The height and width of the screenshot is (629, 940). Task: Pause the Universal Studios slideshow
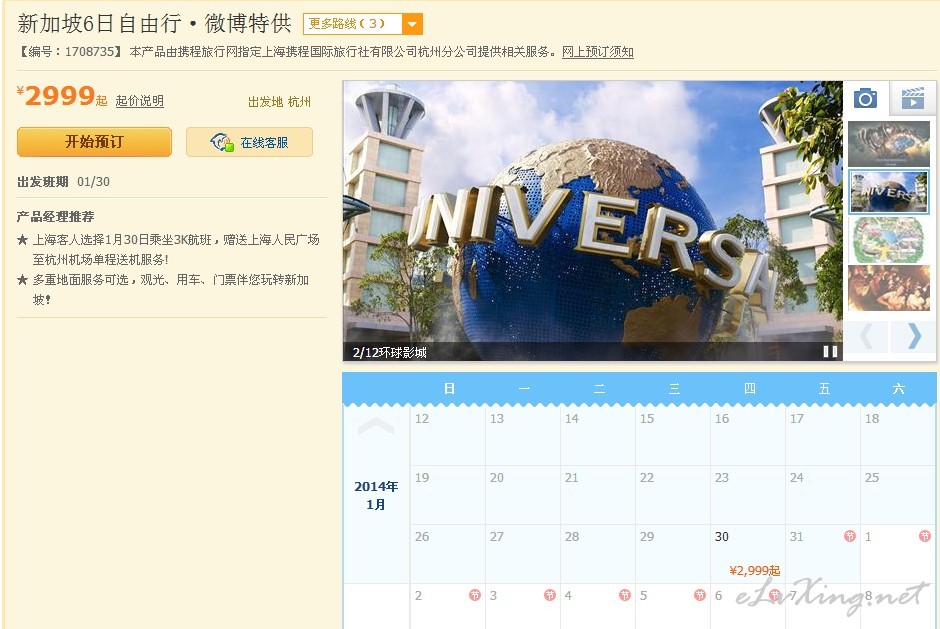point(830,351)
